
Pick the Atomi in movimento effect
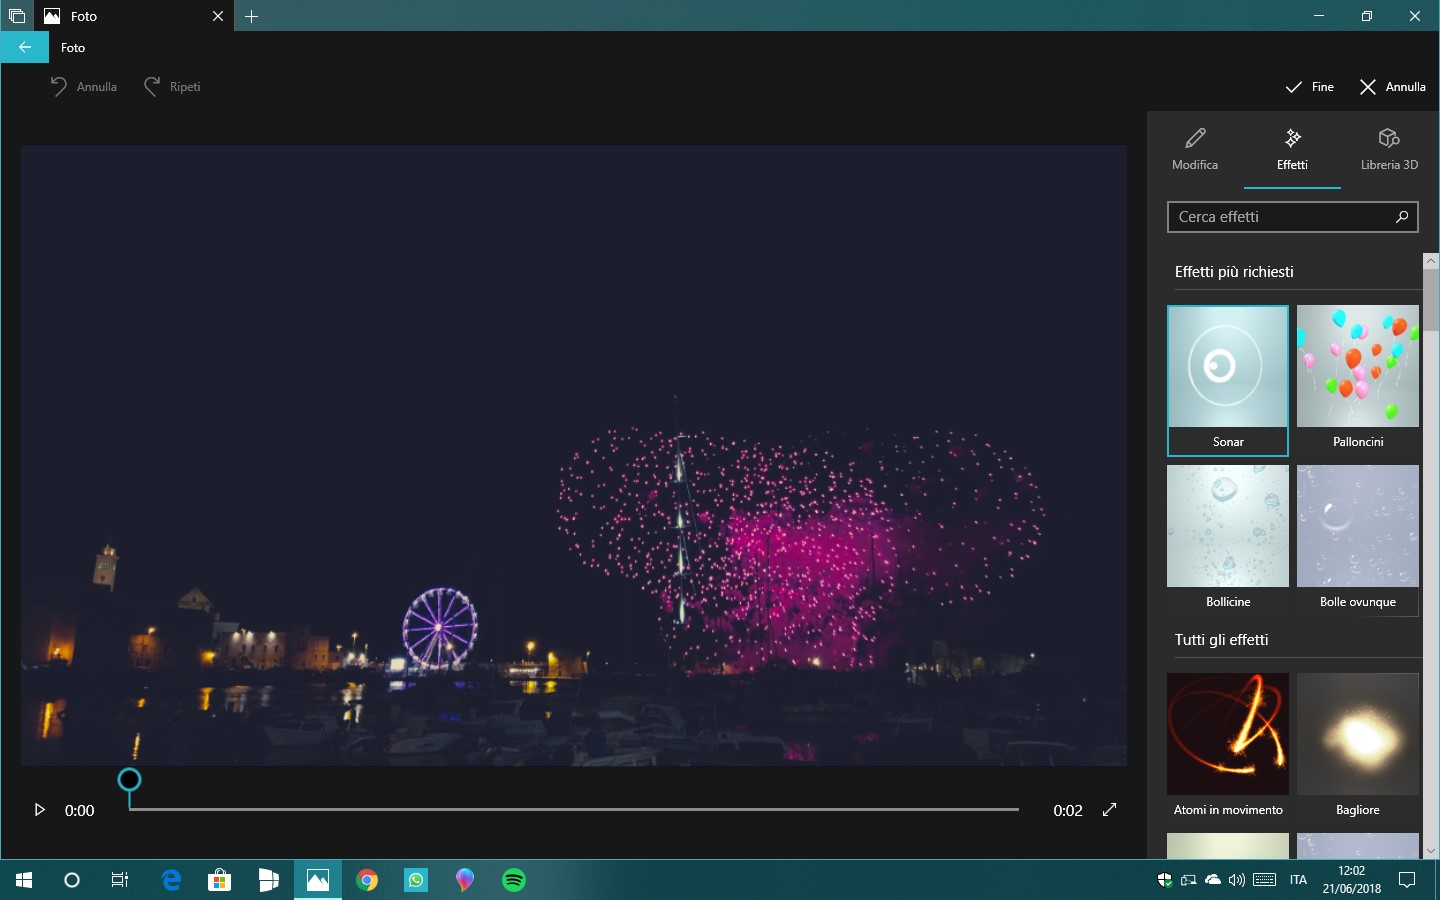point(1228,748)
